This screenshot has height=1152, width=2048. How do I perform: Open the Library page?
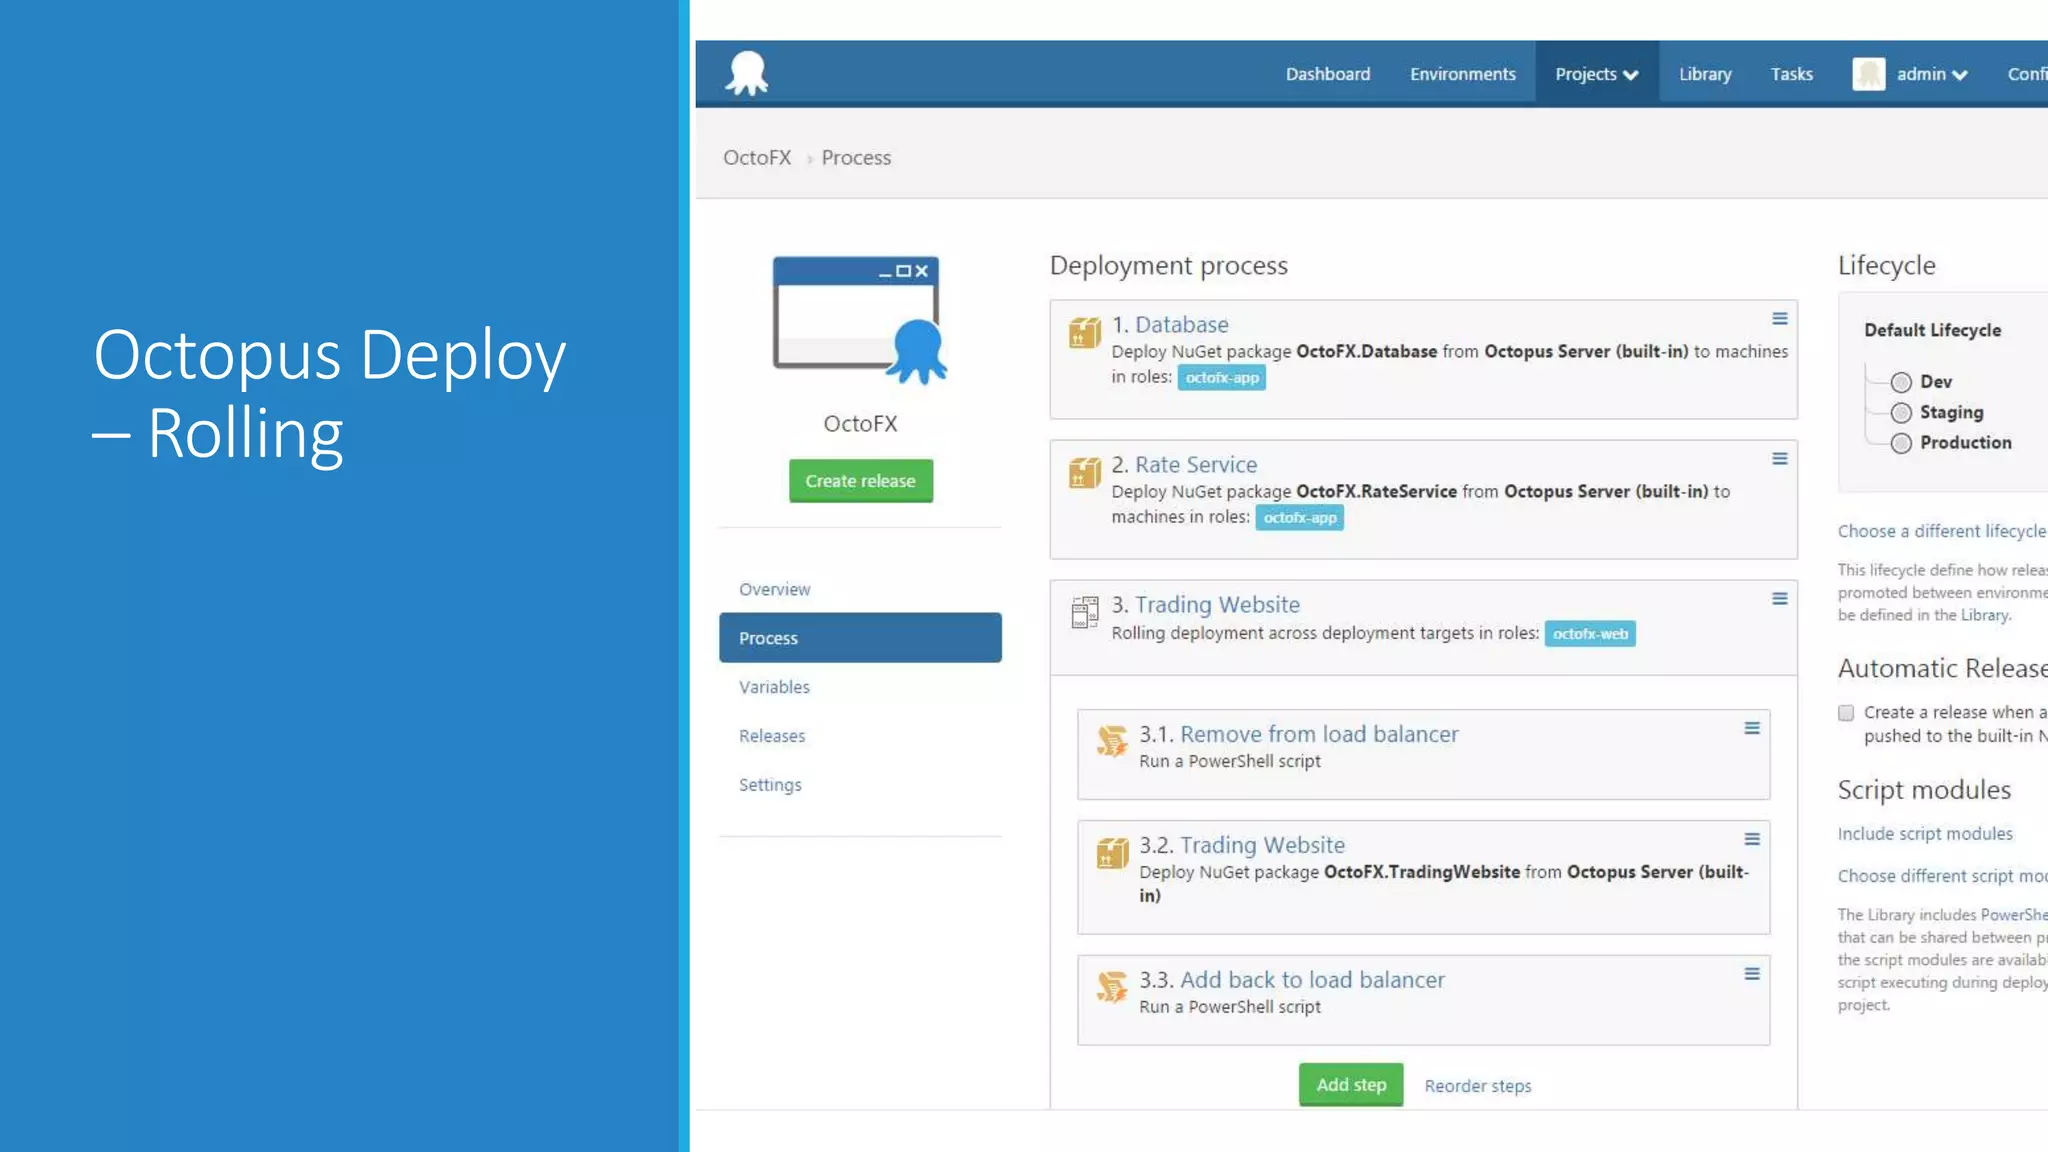tap(1705, 74)
